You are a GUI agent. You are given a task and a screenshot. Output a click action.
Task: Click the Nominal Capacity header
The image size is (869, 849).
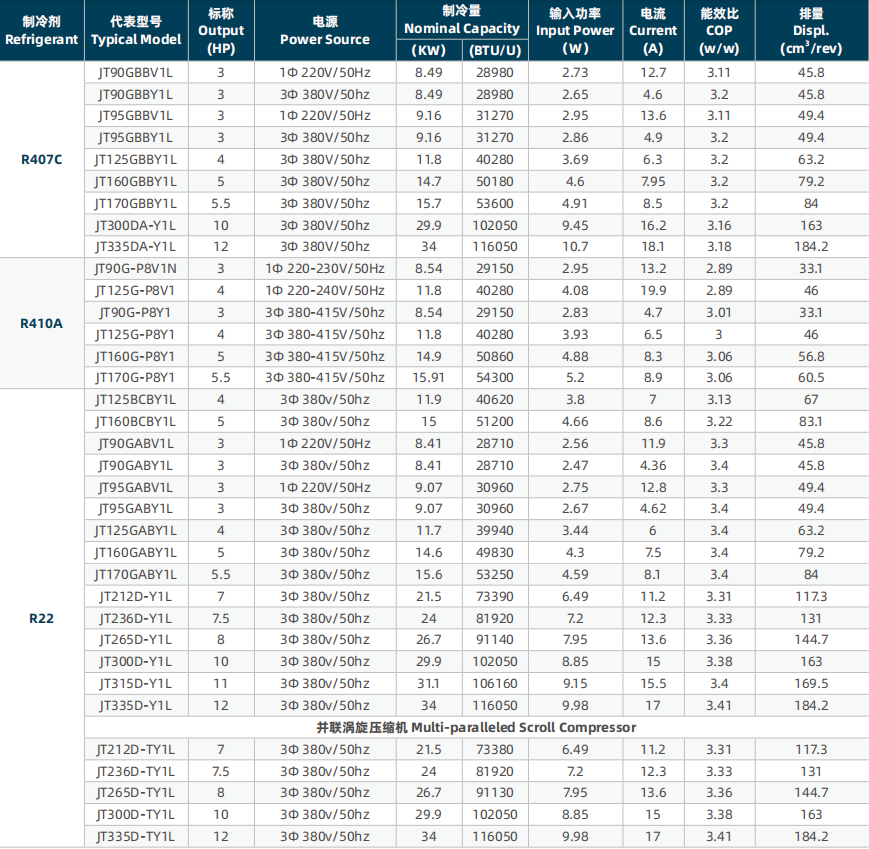(x=462, y=20)
